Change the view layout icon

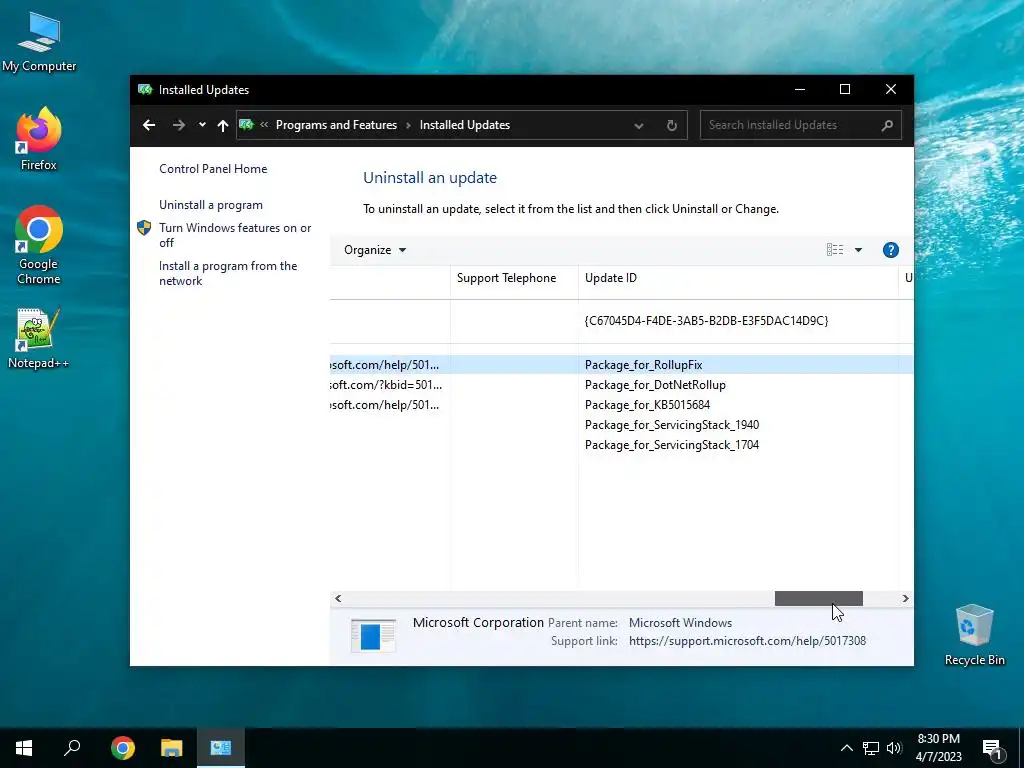pyautogui.click(x=835, y=249)
